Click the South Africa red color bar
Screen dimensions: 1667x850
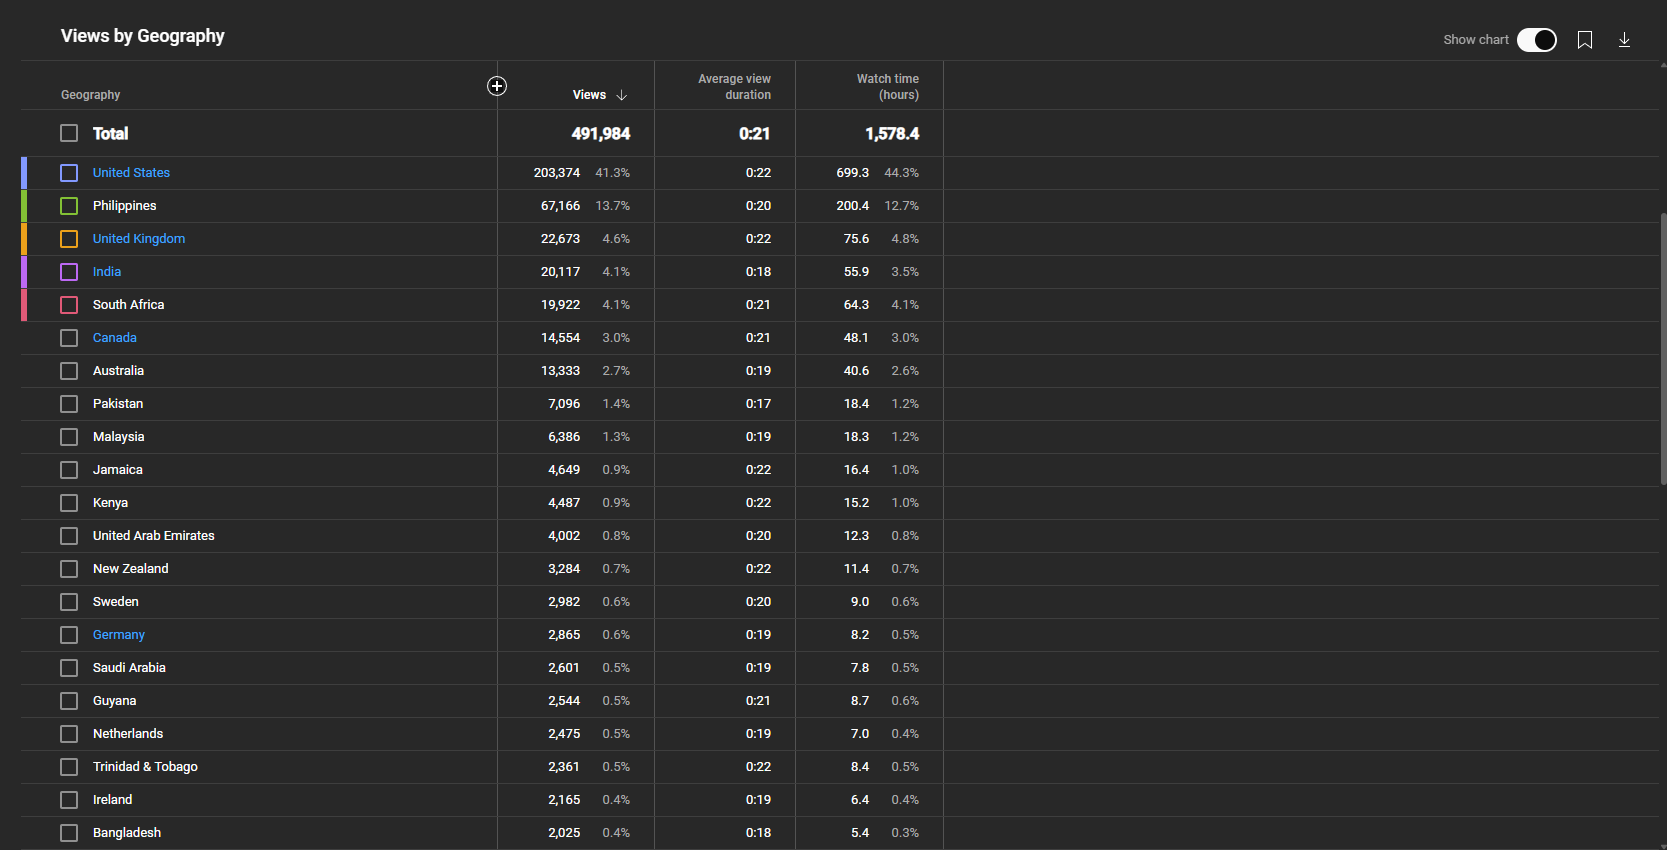coord(24,305)
